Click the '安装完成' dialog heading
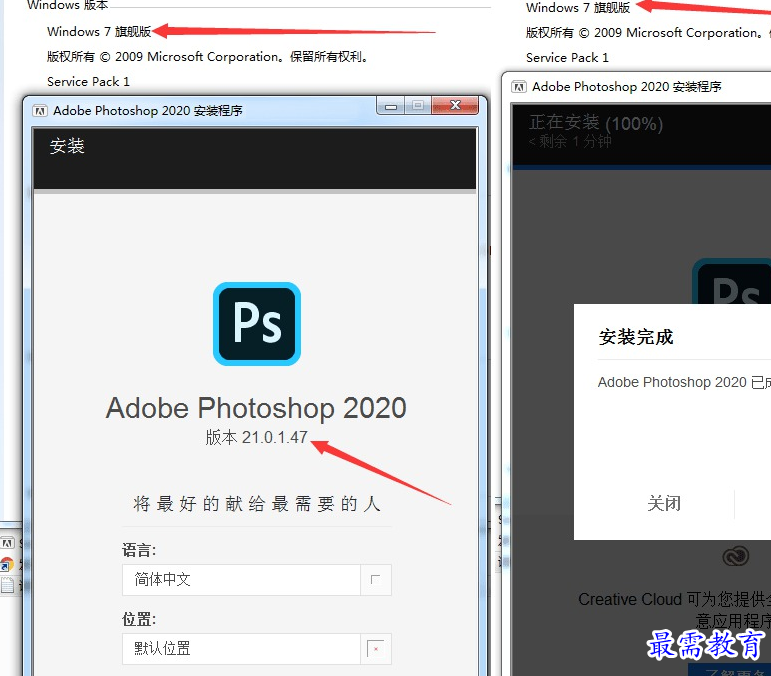 (636, 337)
